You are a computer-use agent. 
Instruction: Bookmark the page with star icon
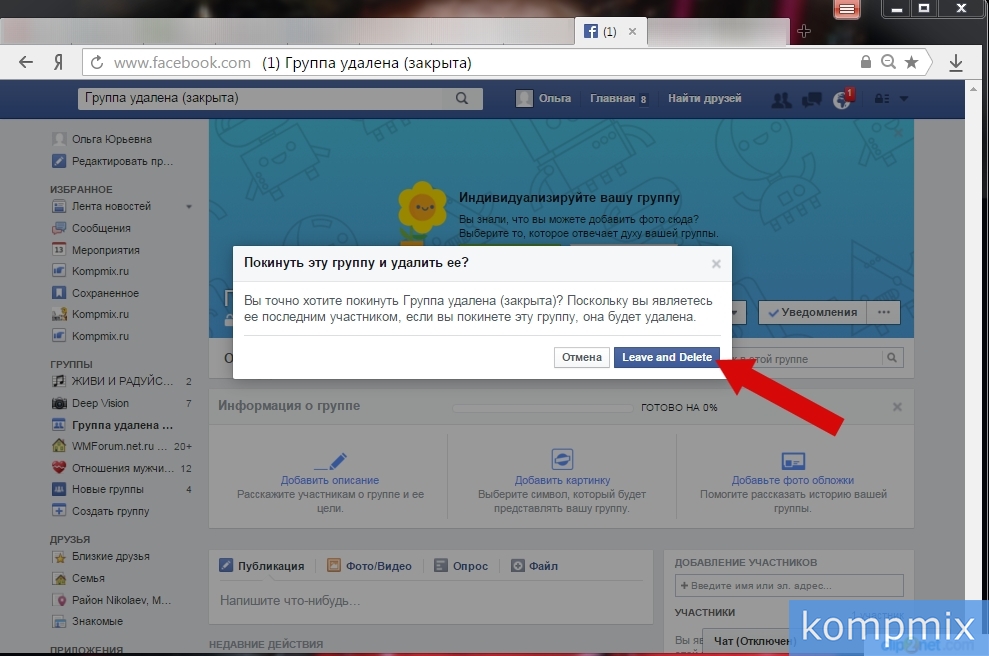(911, 62)
